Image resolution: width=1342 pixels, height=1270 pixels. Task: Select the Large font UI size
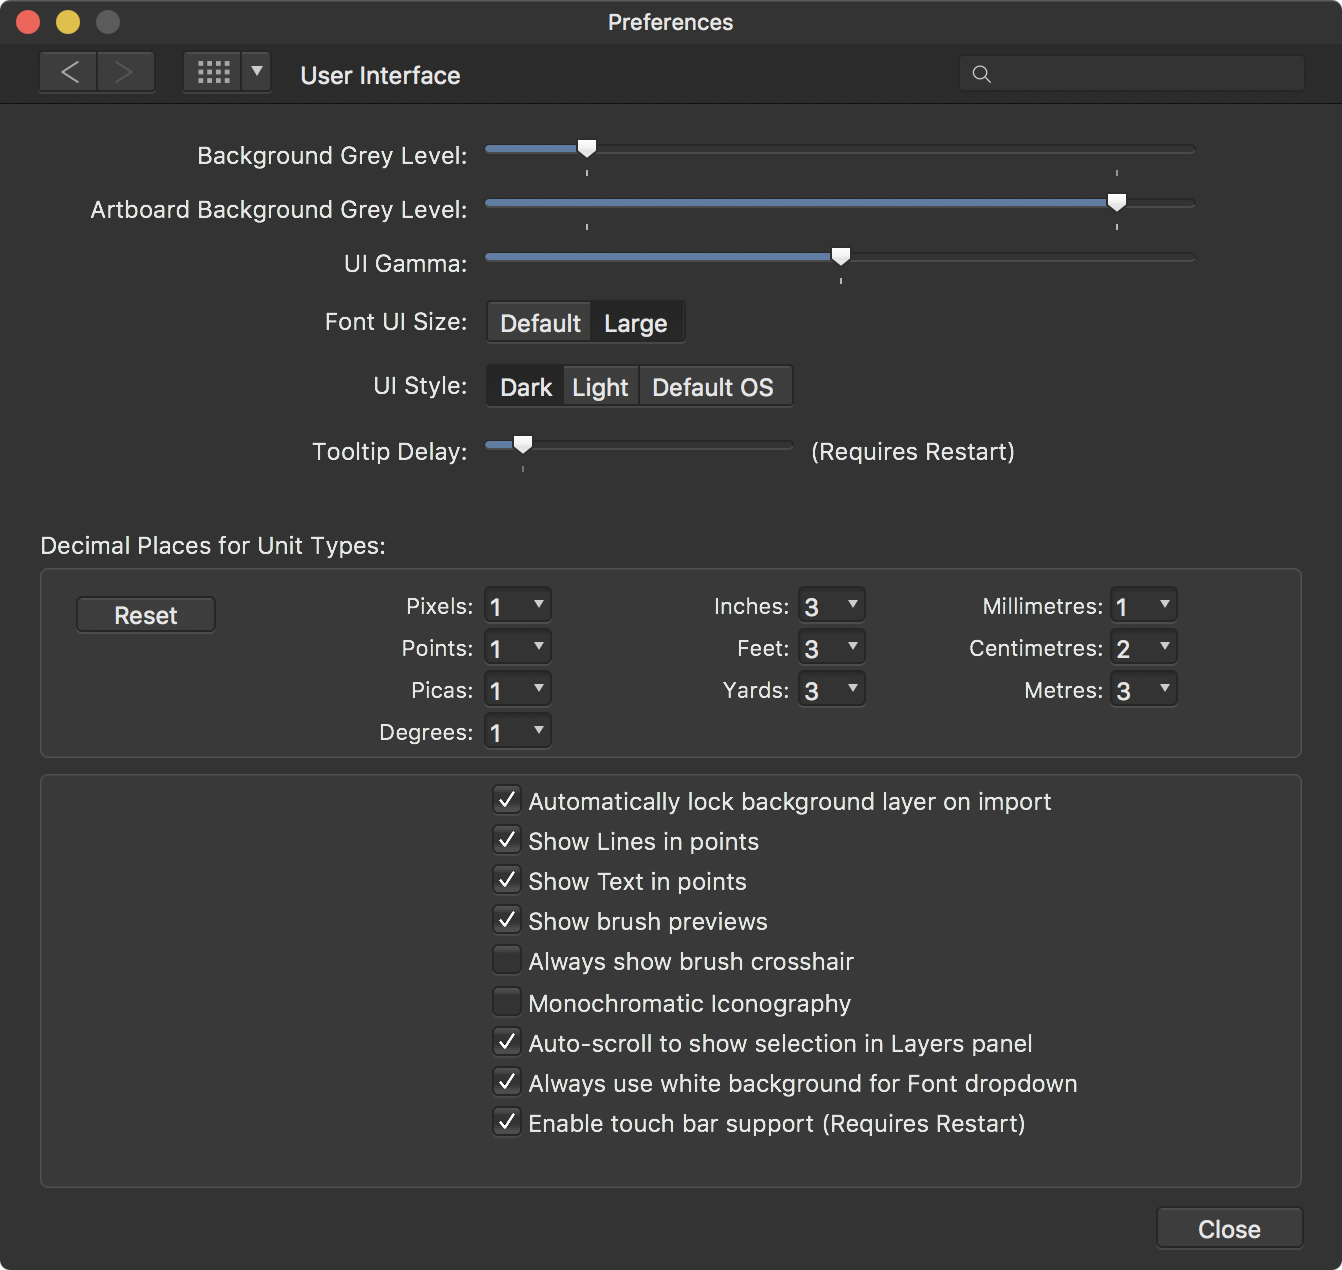pyautogui.click(x=635, y=323)
